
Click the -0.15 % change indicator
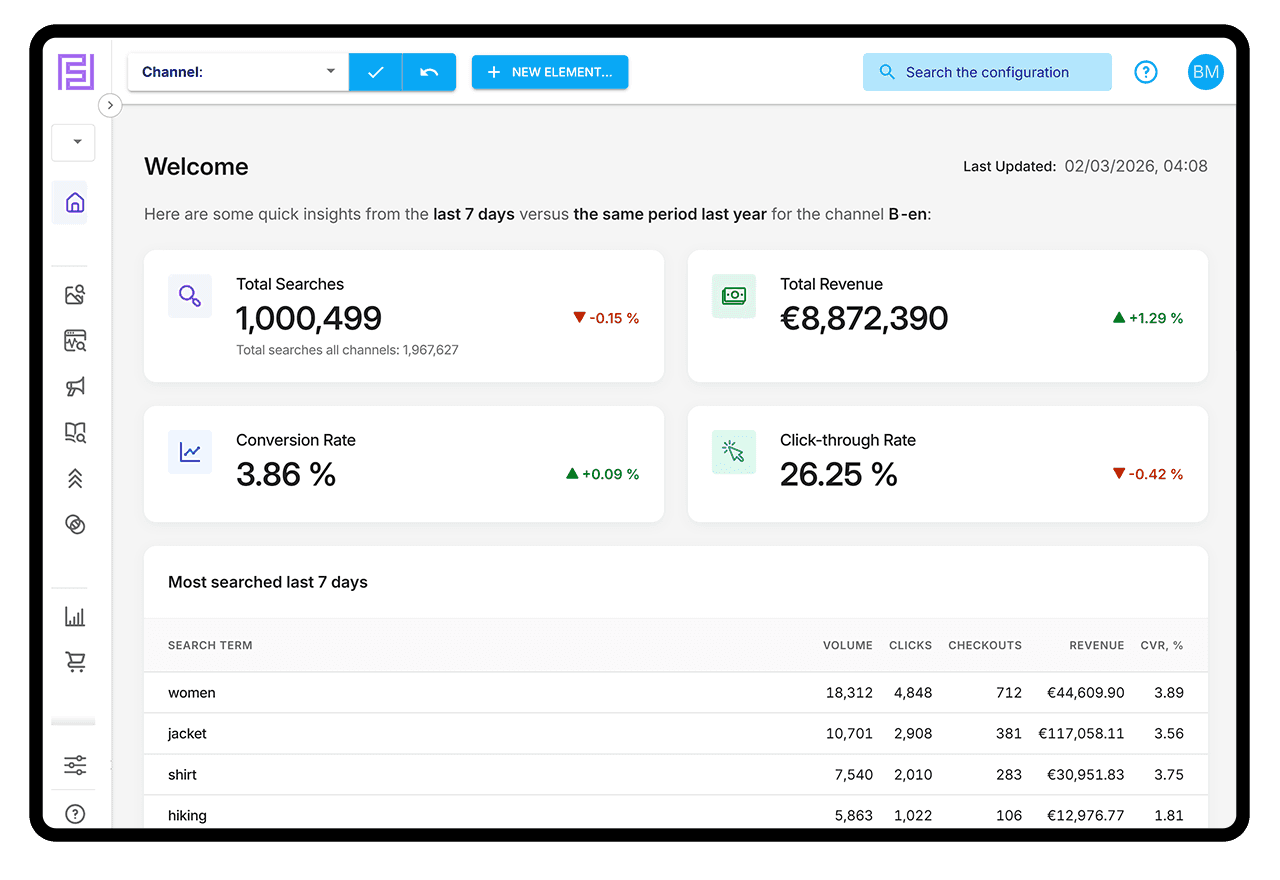coord(606,318)
